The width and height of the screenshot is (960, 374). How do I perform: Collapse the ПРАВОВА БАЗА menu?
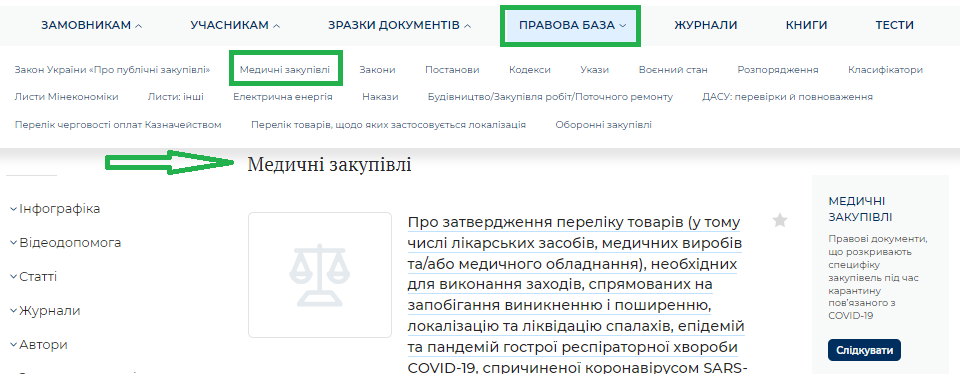point(572,25)
